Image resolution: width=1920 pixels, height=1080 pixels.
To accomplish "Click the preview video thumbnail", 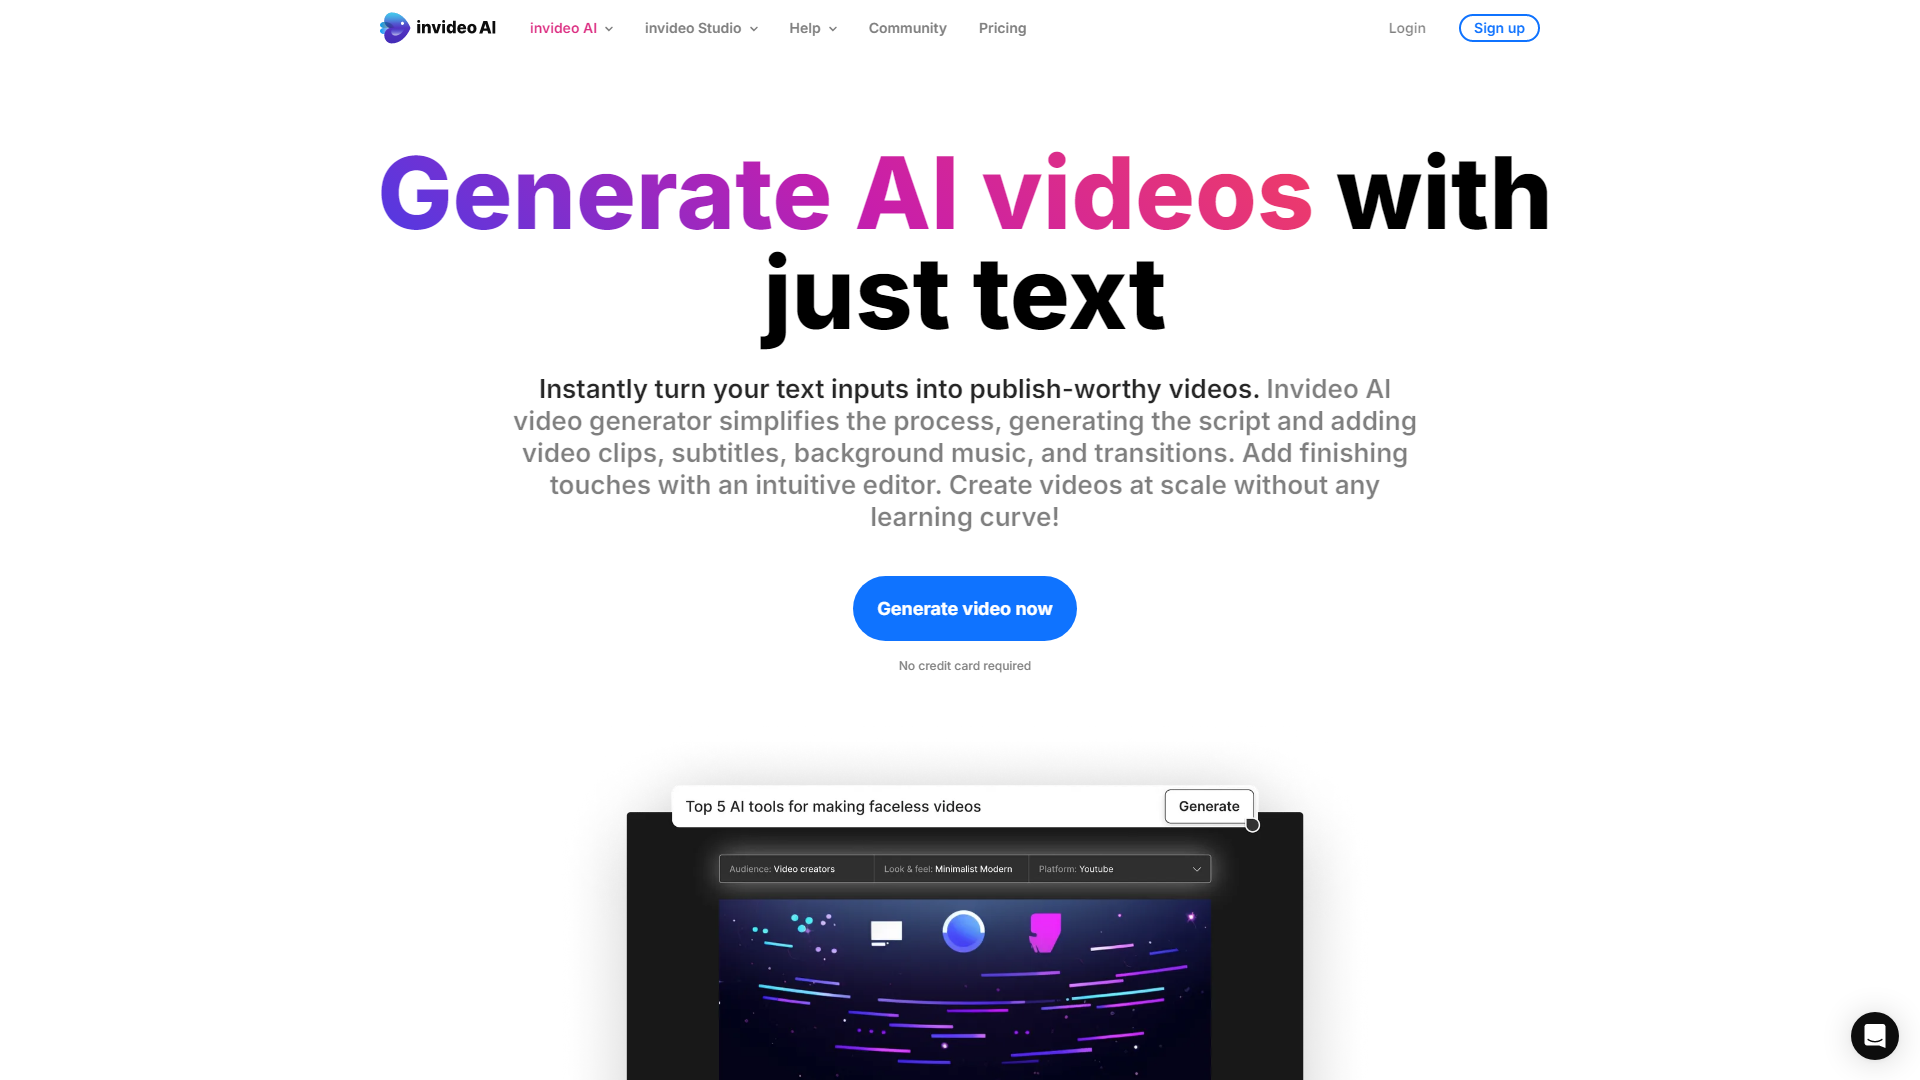I will point(964,989).
